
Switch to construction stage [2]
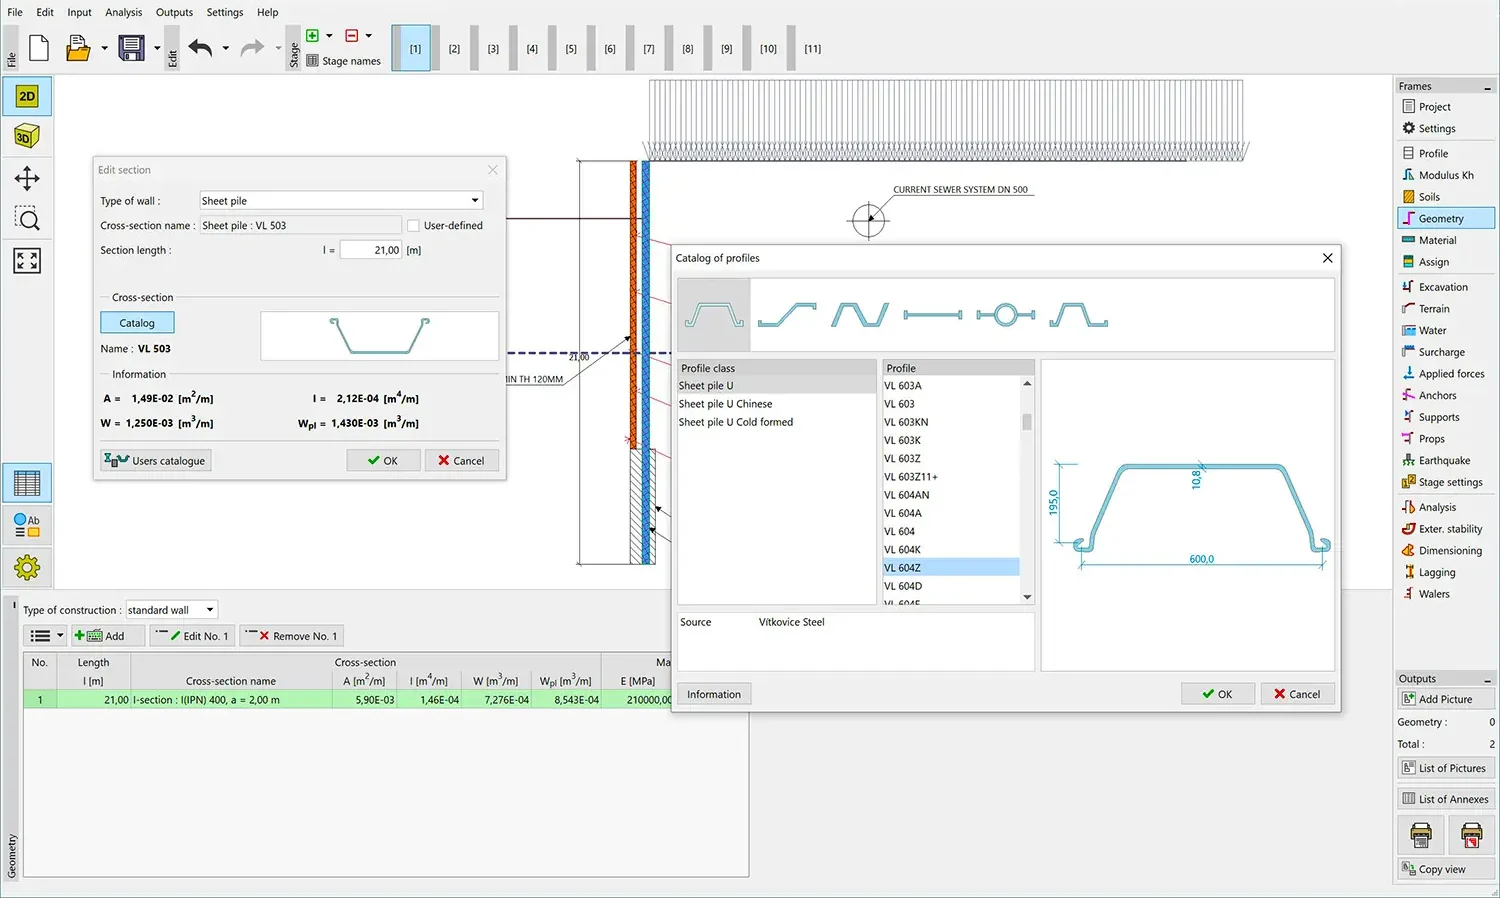(x=454, y=48)
